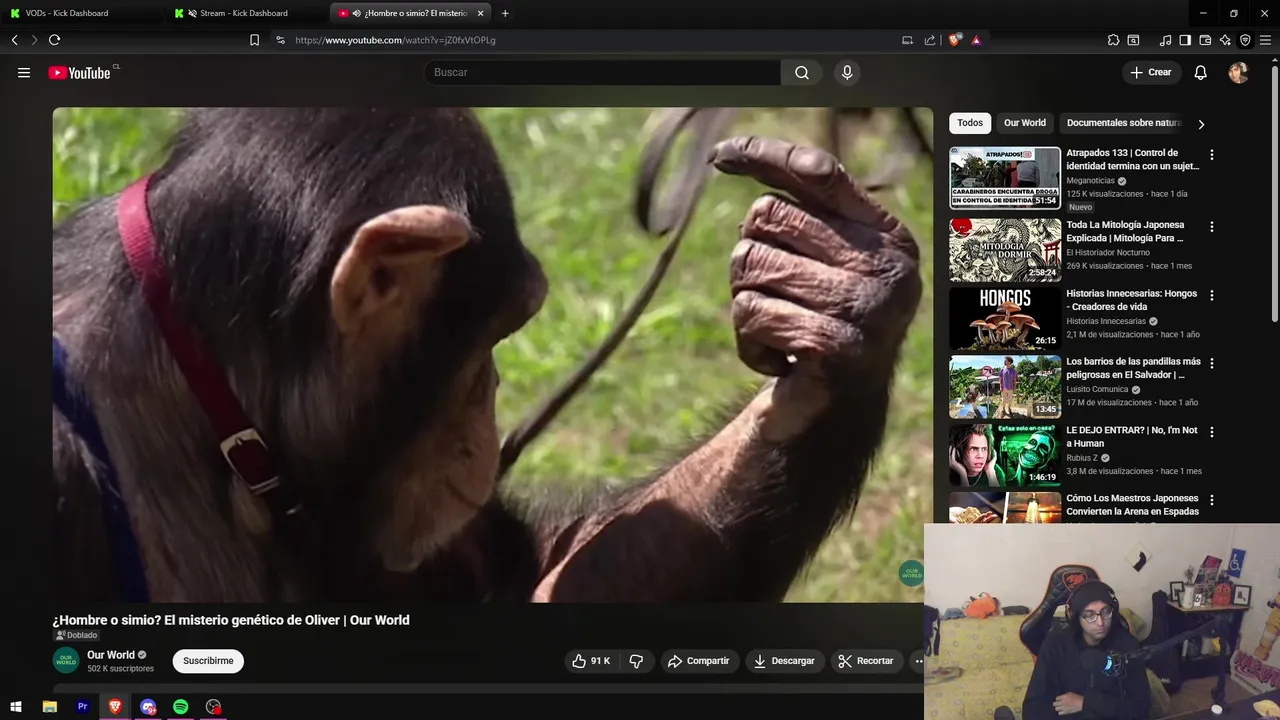Open the media playlist music-note icon
The image size is (1280, 720).
click(1165, 40)
